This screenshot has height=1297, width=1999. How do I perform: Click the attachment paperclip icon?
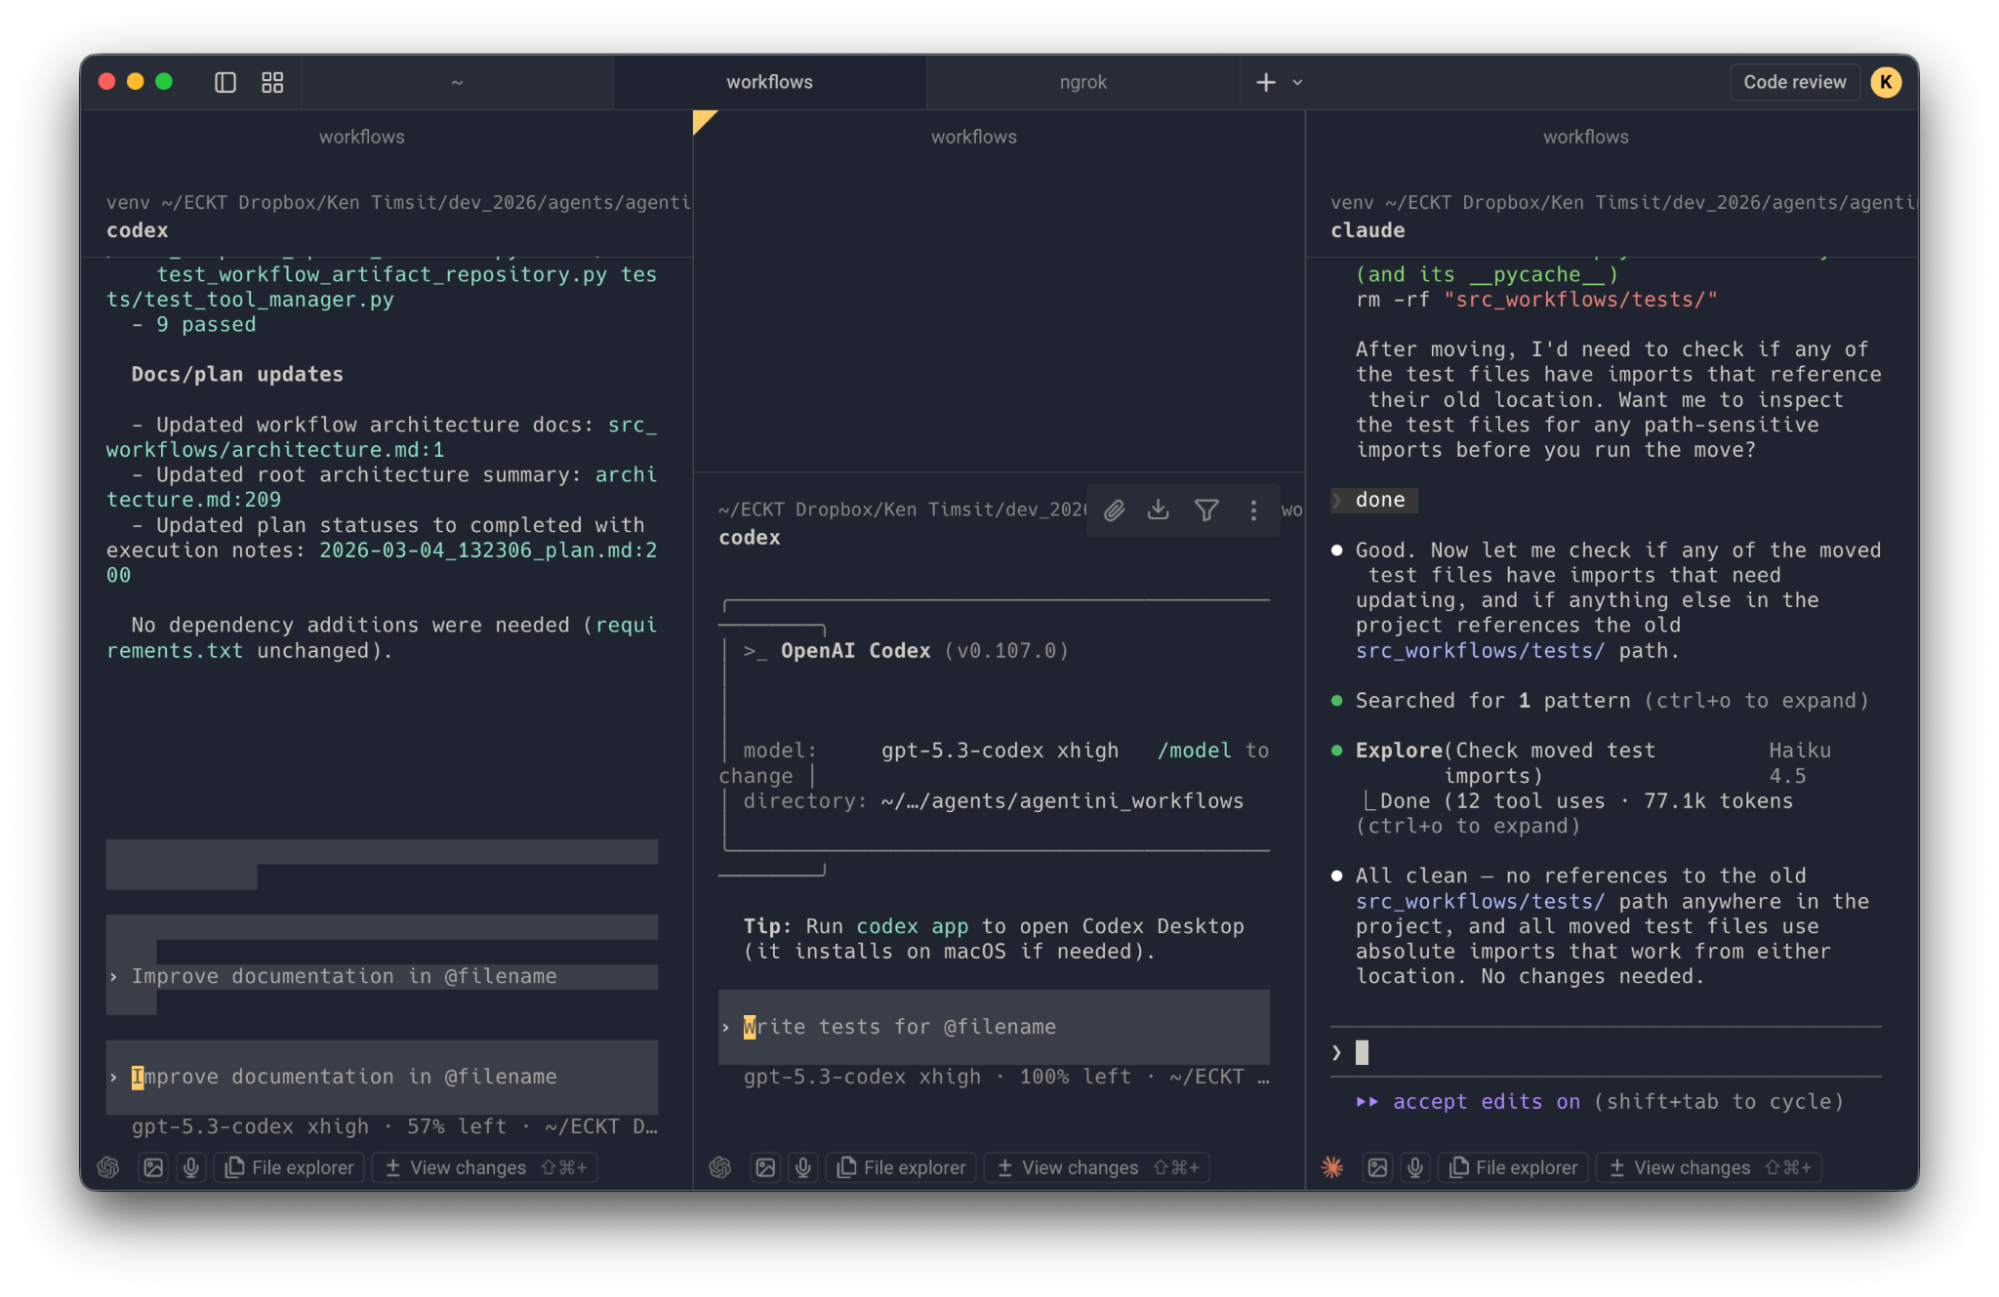click(x=1114, y=510)
